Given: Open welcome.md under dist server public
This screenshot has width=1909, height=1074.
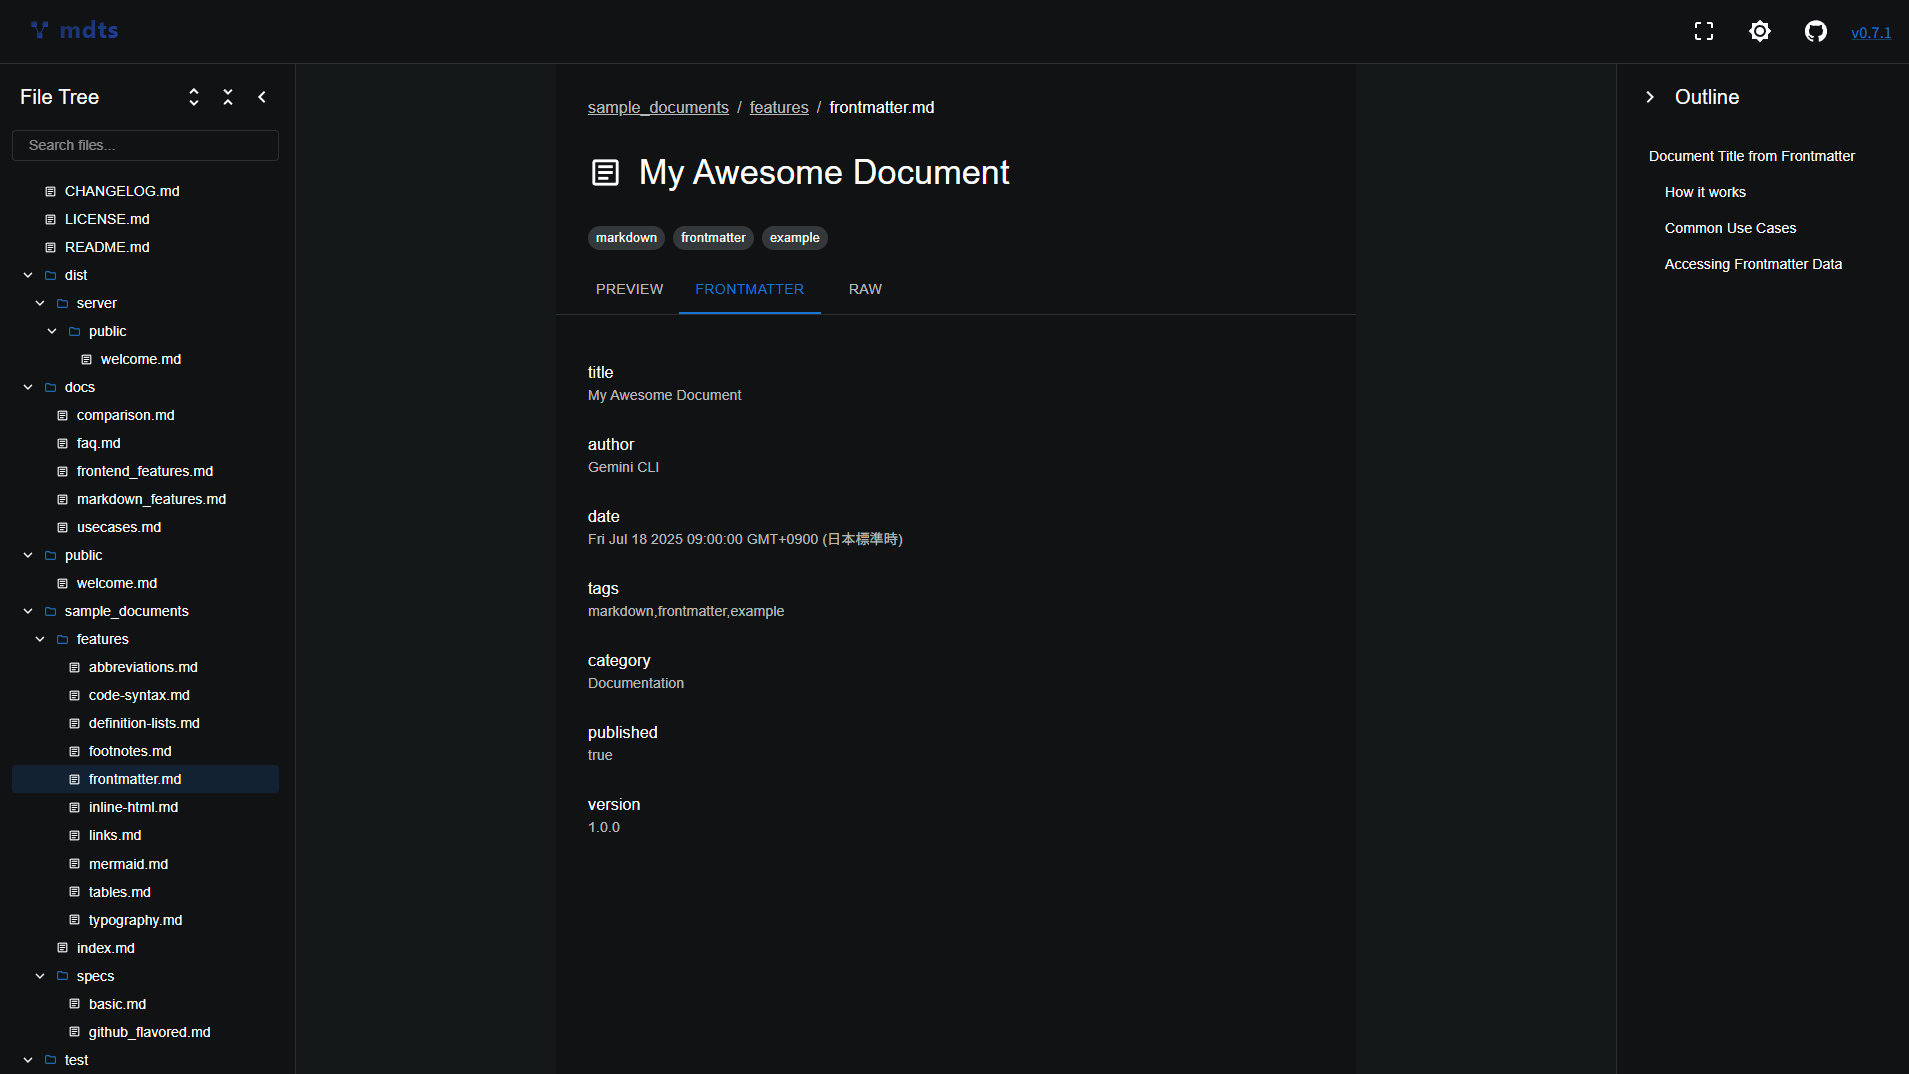Looking at the screenshot, I should 141,359.
